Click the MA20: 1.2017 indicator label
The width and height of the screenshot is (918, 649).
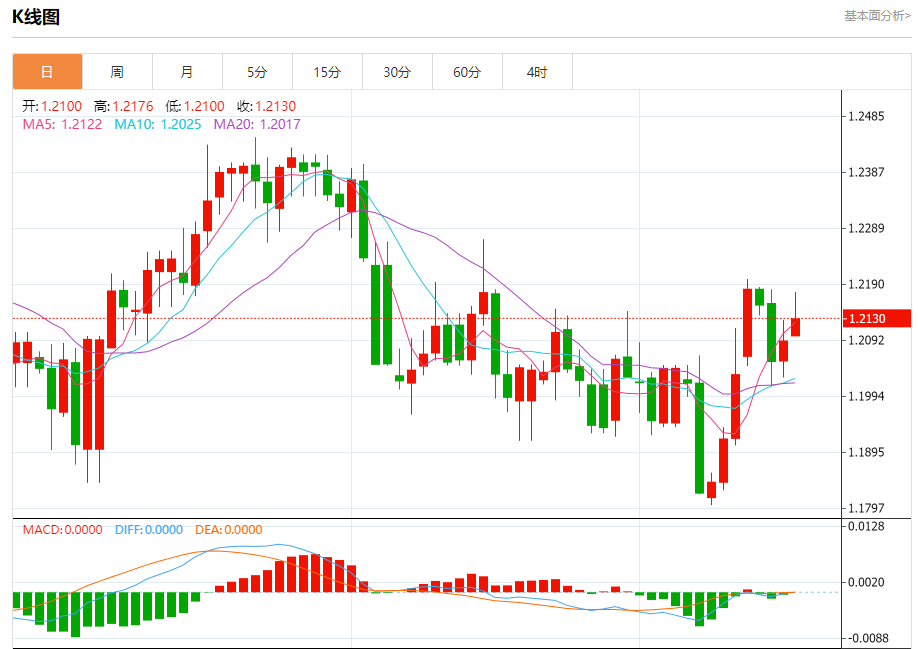point(257,124)
